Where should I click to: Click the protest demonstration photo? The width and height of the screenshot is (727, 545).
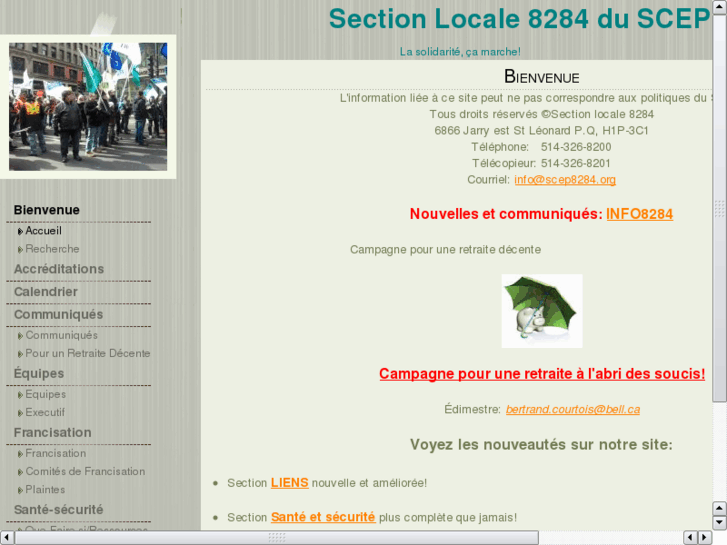tap(88, 107)
